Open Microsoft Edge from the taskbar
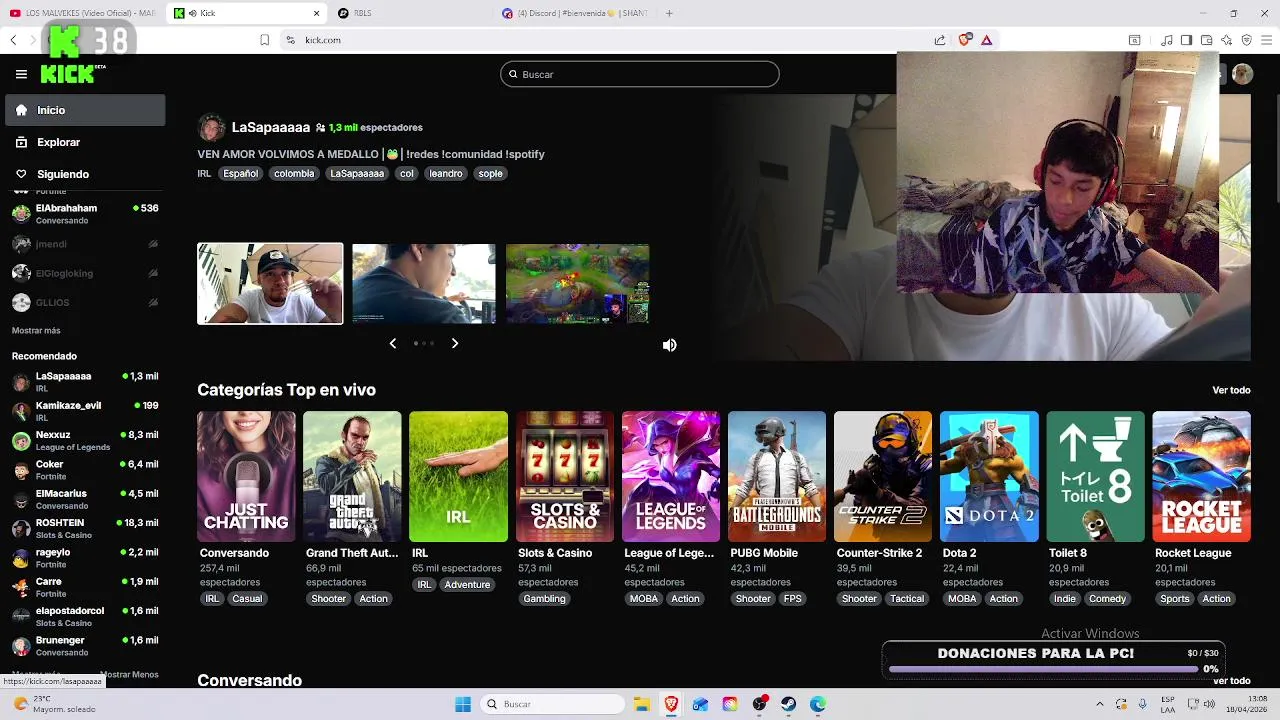Image resolution: width=1280 pixels, height=720 pixels. pos(818,704)
